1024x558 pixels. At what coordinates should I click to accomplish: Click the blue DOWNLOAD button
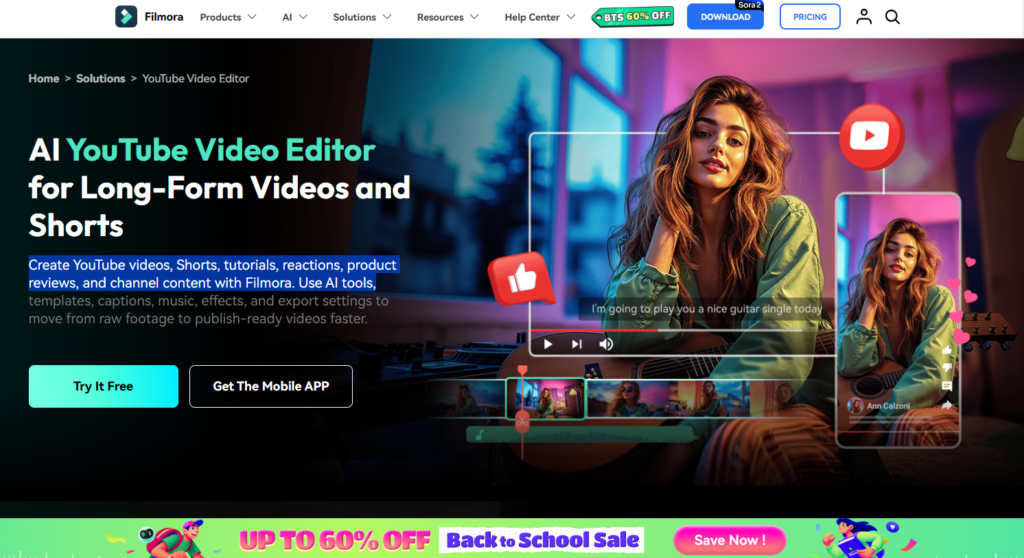pyautogui.click(x=725, y=17)
